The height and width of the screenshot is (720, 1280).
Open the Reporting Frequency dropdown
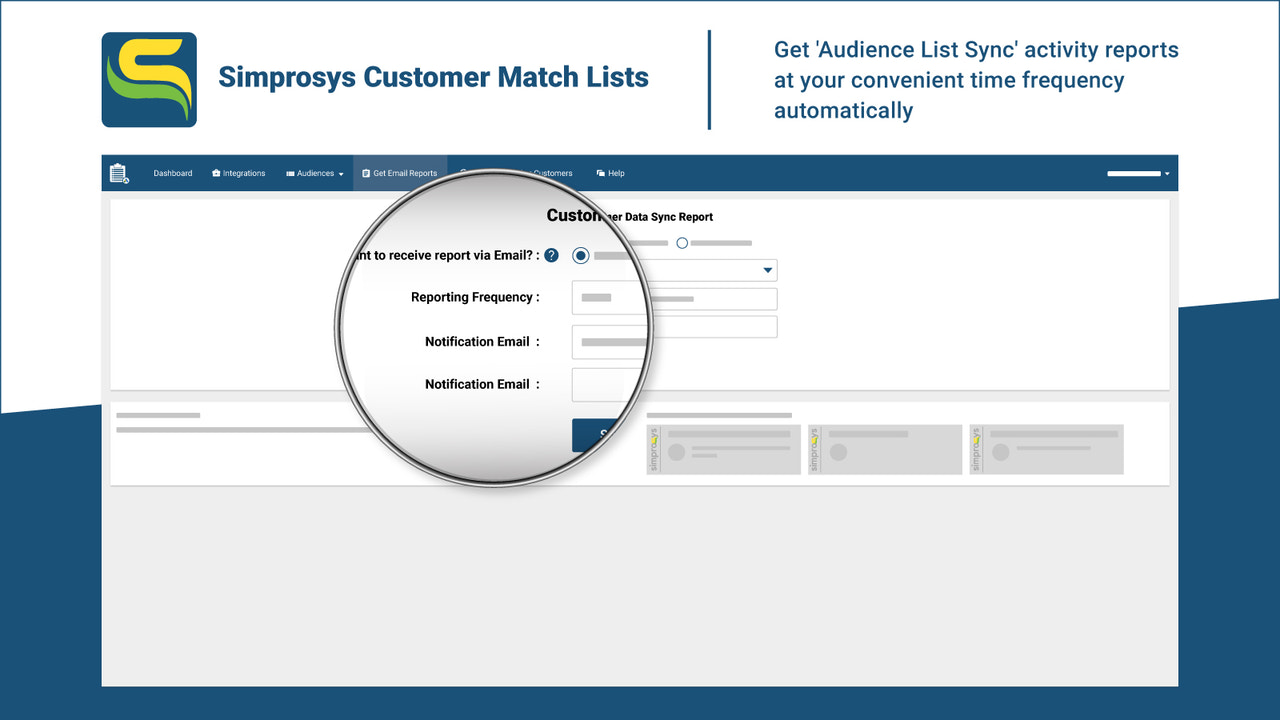[766, 270]
